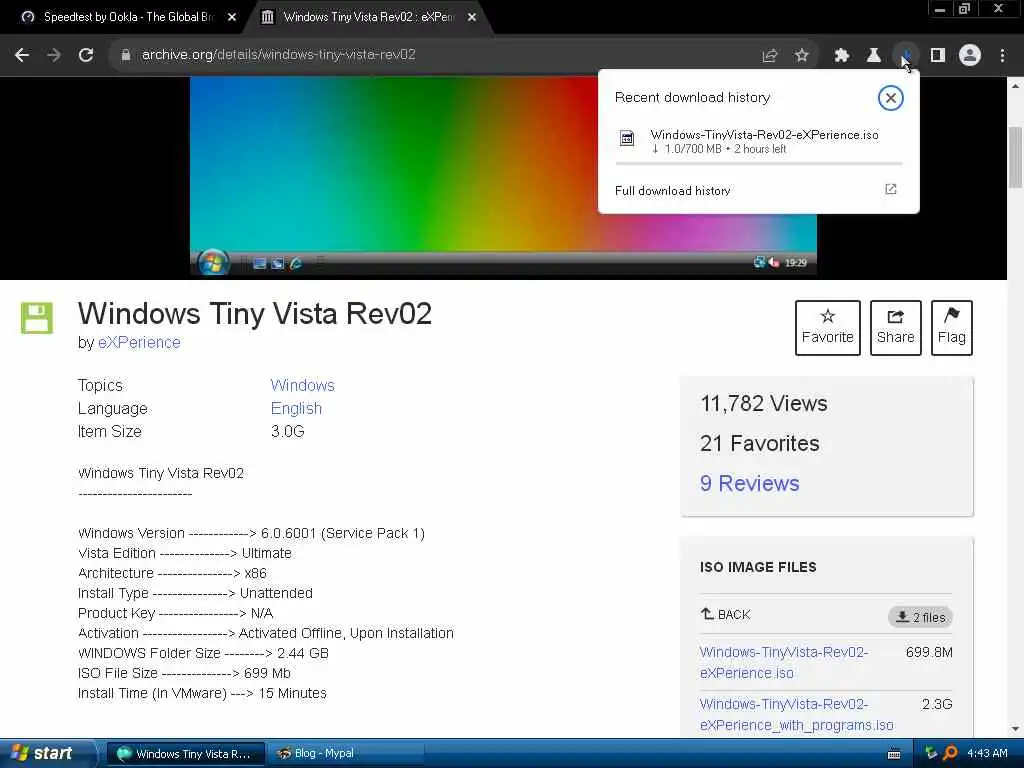This screenshot has width=1024, height=768.
Task: Click the 11,782 Views text
Action: pos(763,404)
